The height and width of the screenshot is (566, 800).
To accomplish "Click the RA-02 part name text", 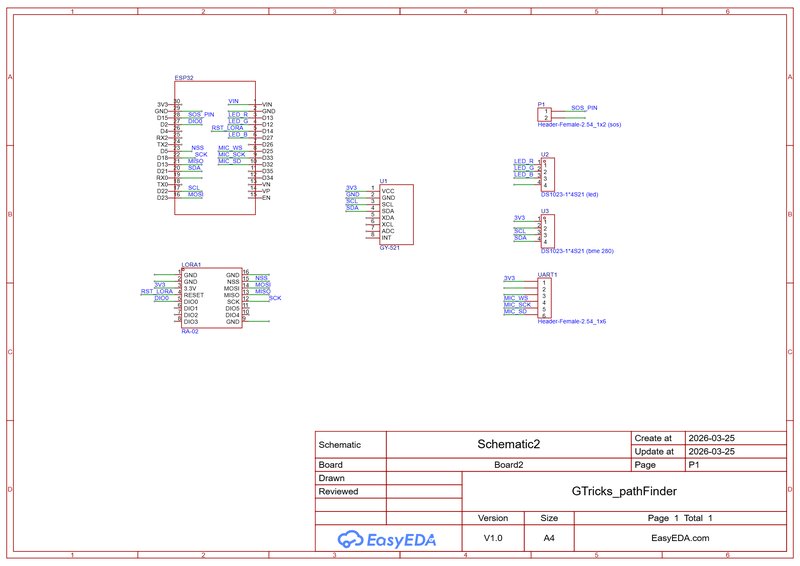I will pos(190,331).
